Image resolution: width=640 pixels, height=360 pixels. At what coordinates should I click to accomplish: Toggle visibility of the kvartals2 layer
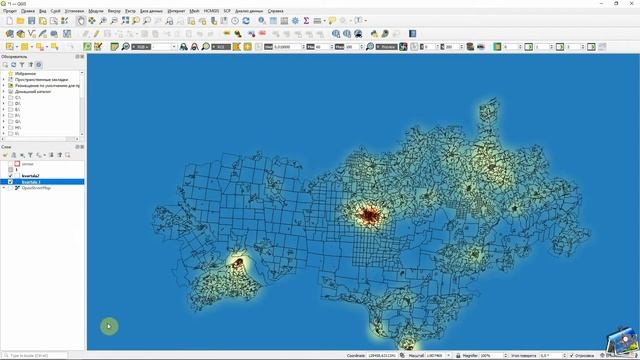tap(11, 176)
